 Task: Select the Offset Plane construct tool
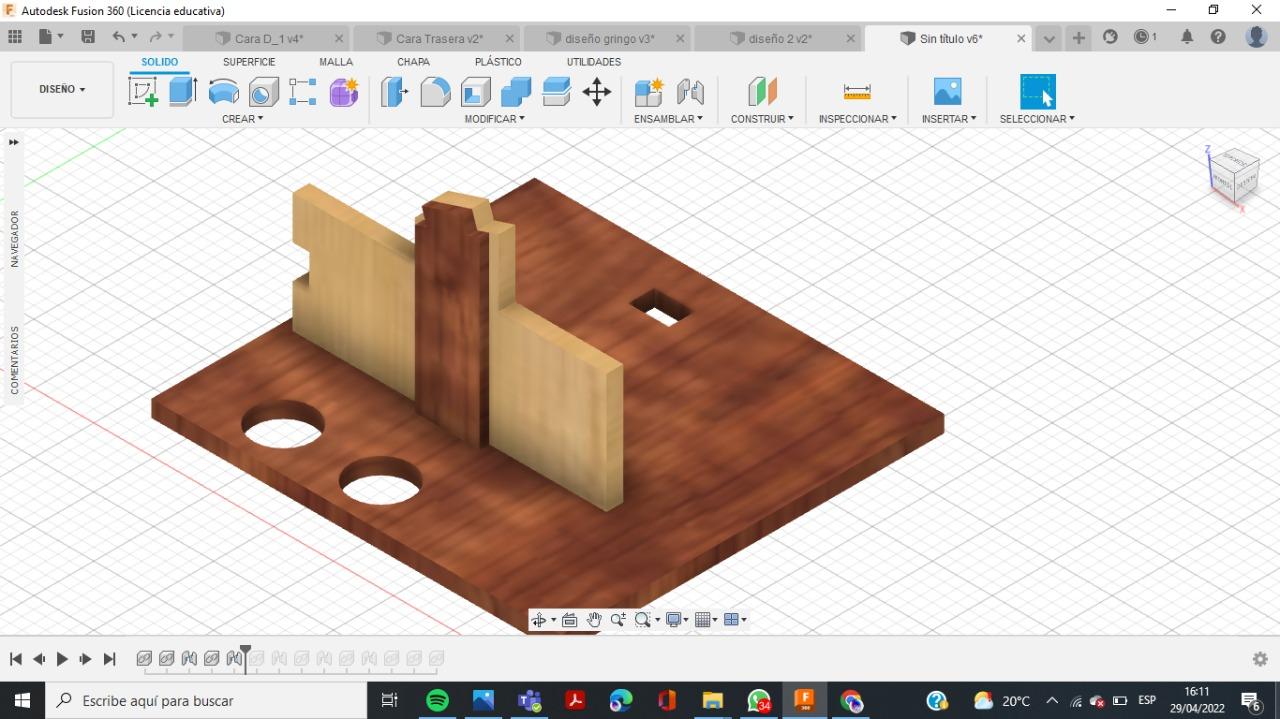pyautogui.click(x=762, y=92)
